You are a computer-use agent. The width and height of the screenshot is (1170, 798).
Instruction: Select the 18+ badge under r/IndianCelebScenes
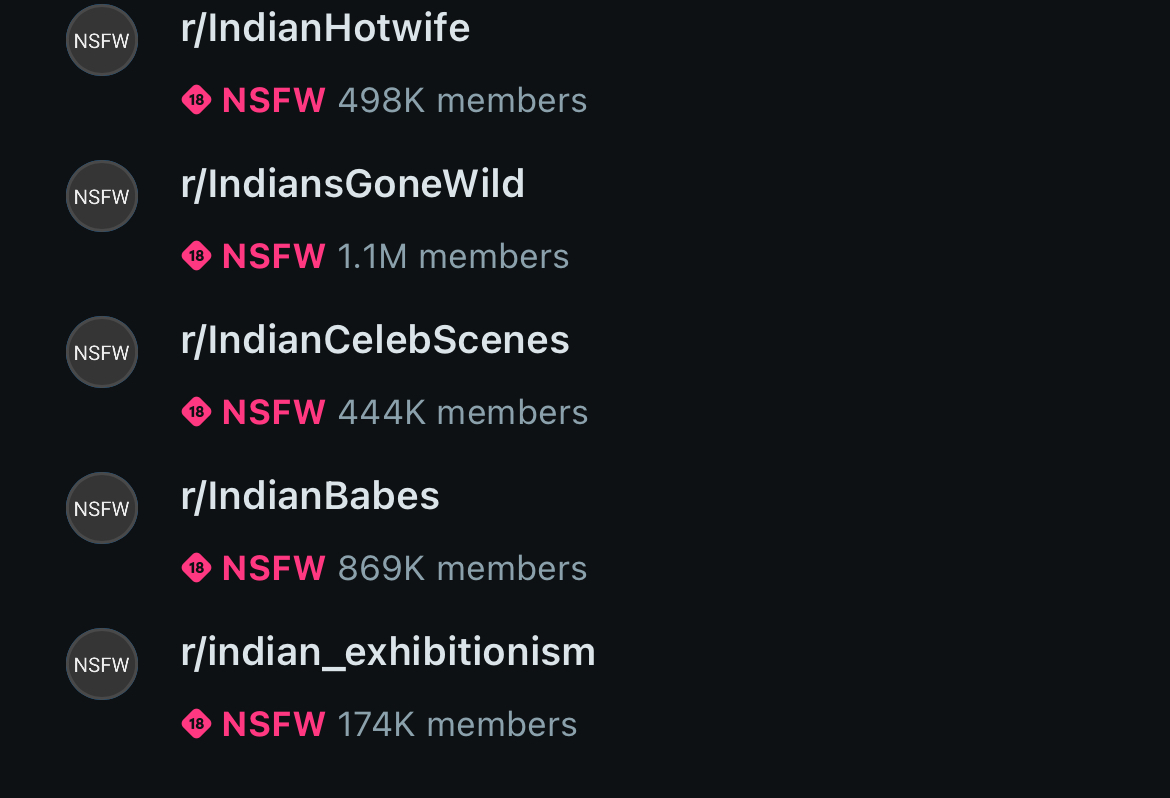[197, 412]
